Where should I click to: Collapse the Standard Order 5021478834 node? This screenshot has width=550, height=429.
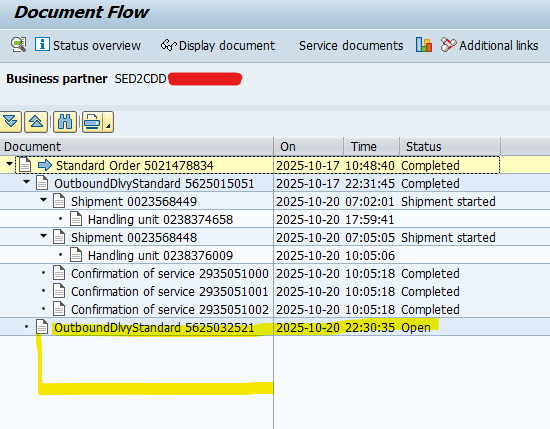(x=9, y=164)
